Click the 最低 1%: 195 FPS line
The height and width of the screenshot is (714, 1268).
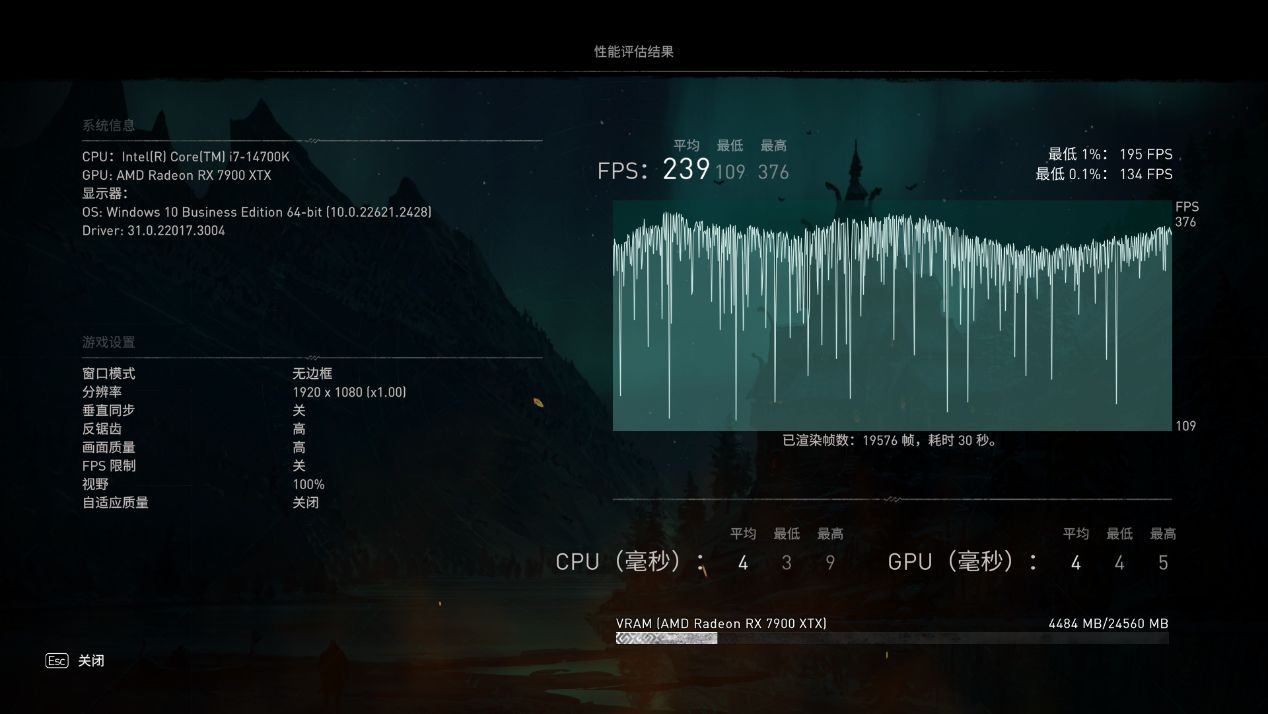pyautogui.click(x=1110, y=155)
